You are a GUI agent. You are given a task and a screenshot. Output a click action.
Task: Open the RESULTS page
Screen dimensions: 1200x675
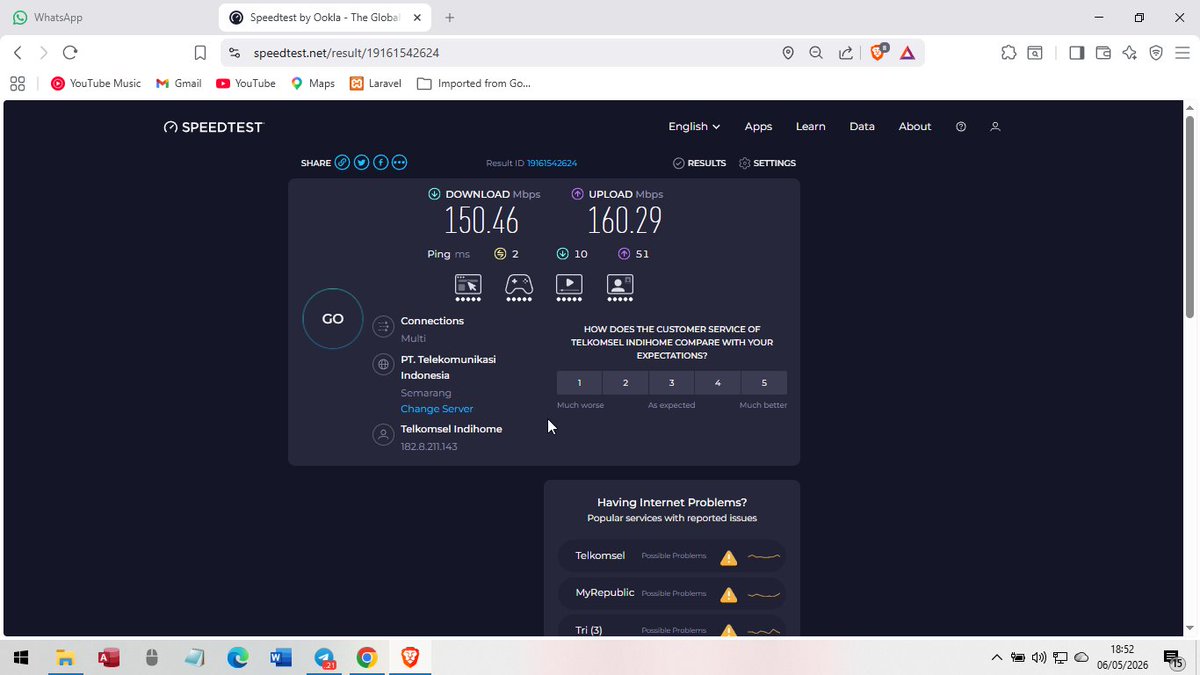tap(699, 163)
